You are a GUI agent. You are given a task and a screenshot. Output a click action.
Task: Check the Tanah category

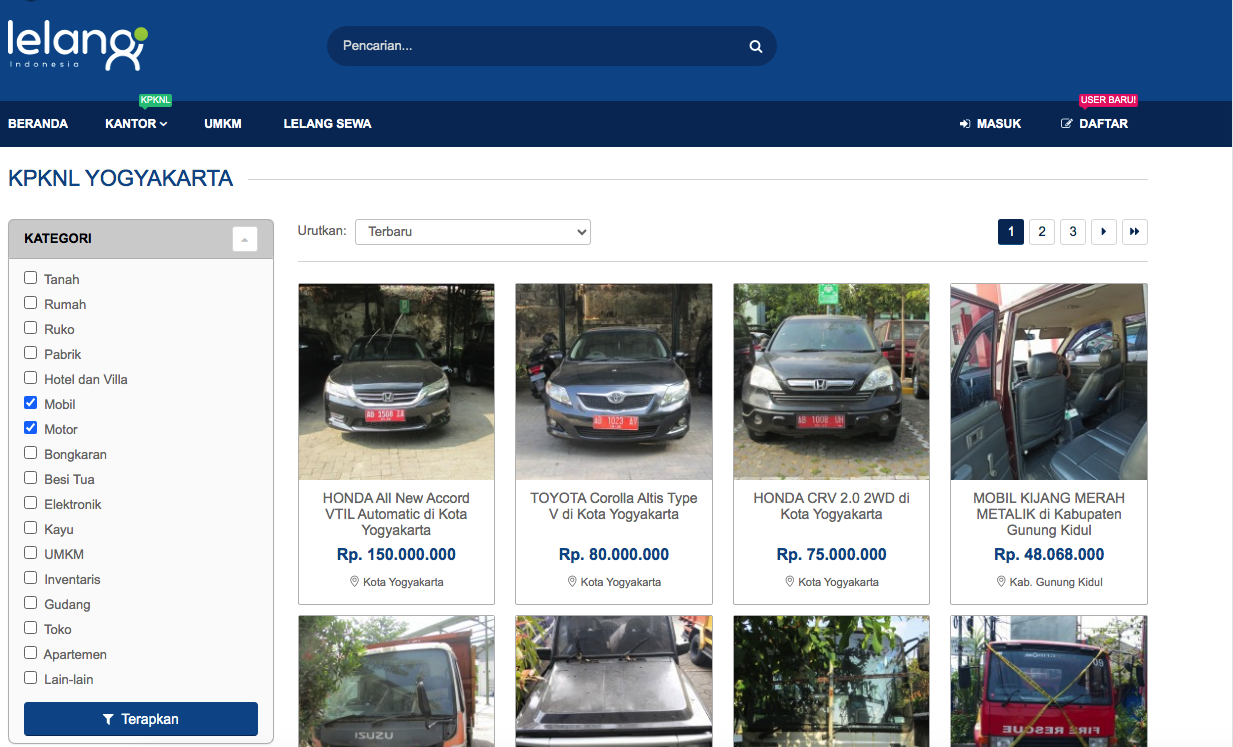tap(31, 278)
